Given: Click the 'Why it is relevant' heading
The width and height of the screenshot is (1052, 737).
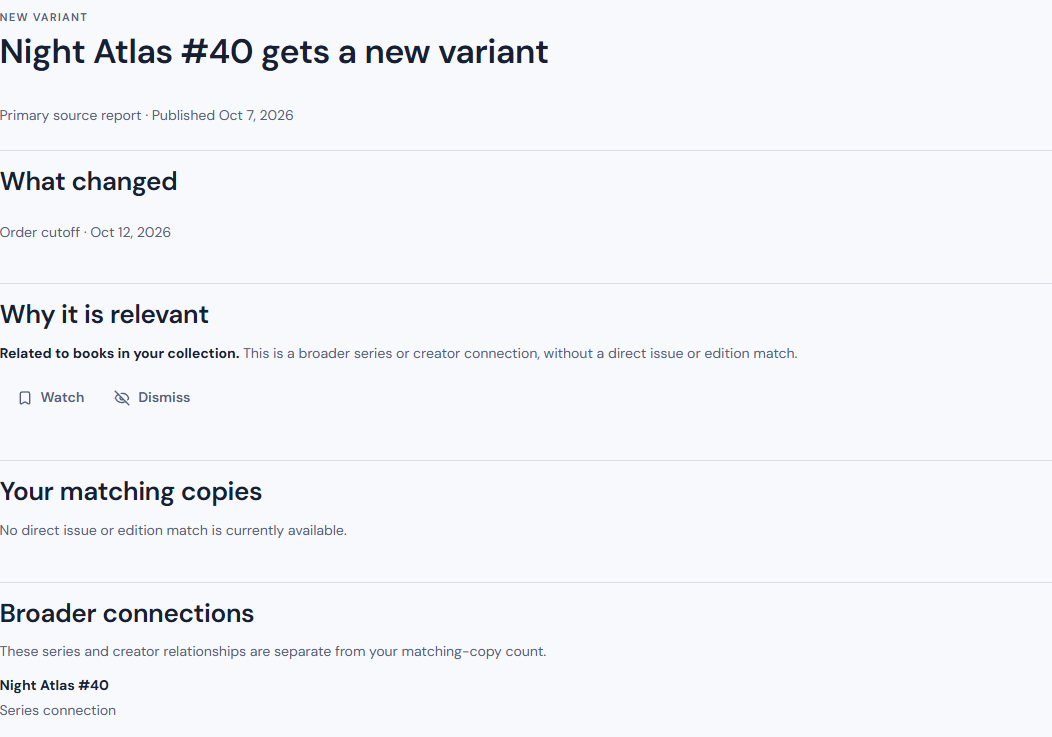Looking at the screenshot, I should click(x=104, y=314).
